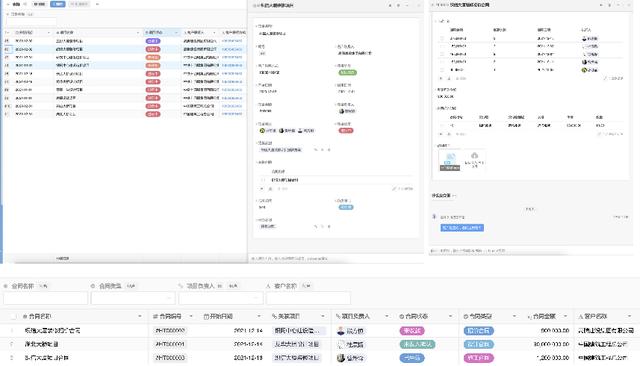The width and height of the screenshot is (640, 366).
Task: Open dropdown arrow of highlighted status column in top-left table
Action: 176,33
